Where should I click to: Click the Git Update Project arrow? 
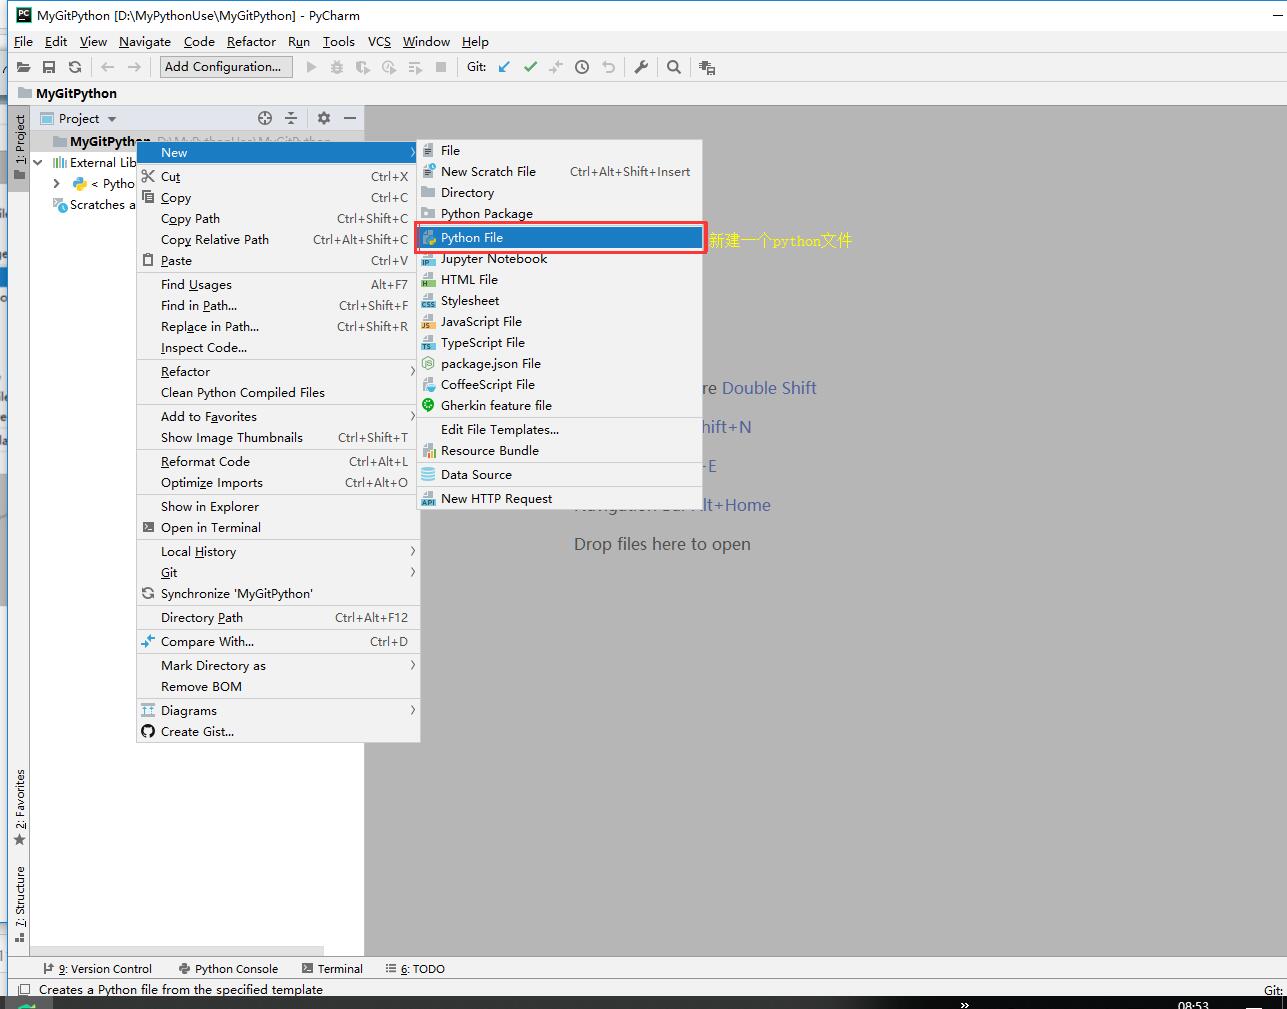point(504,67)
